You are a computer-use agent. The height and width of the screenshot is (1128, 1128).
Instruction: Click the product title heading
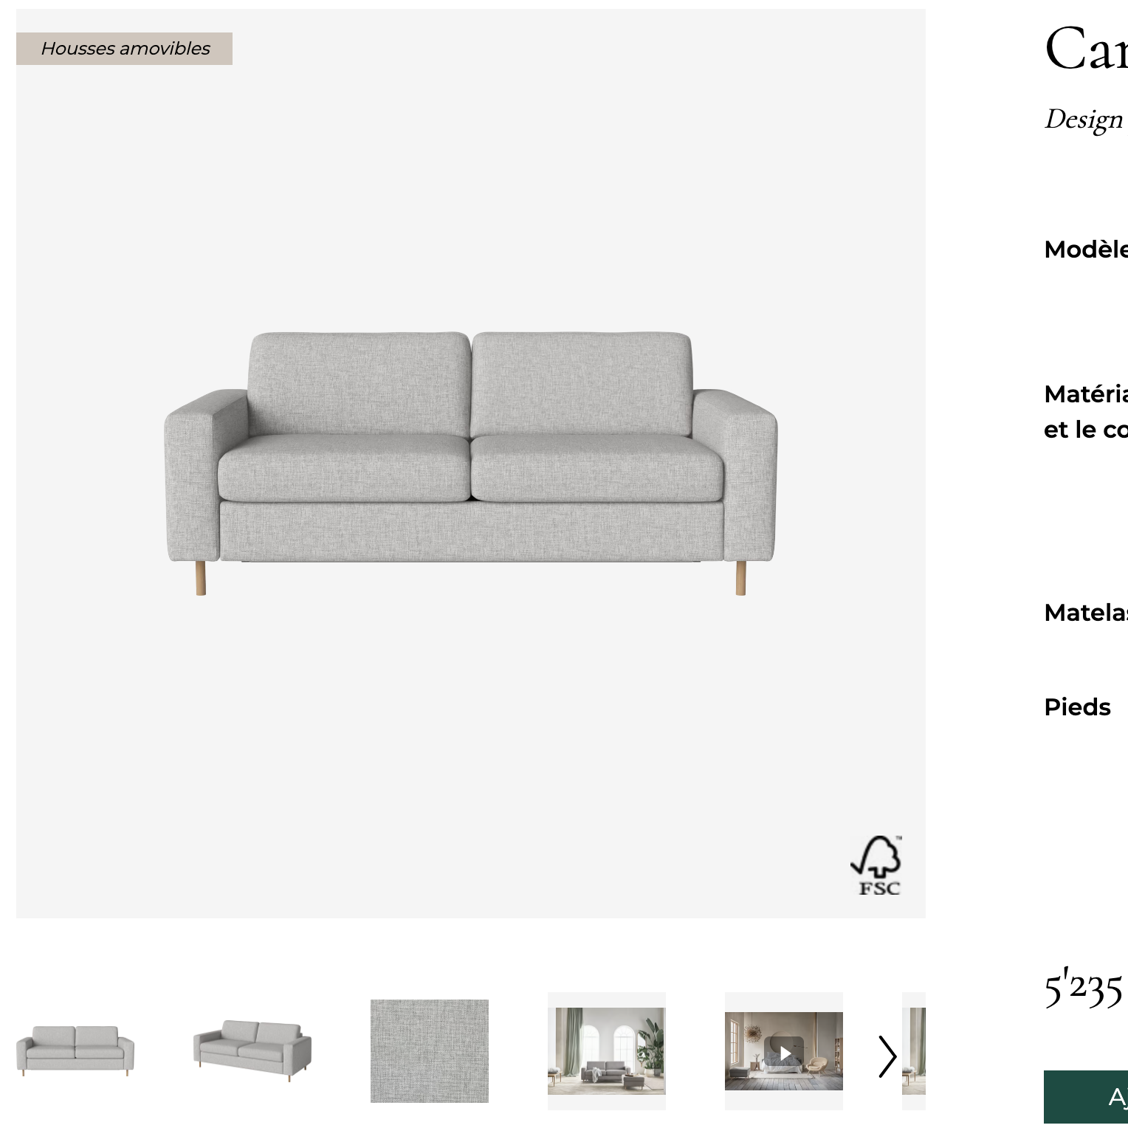click(x=1086, y=48)
